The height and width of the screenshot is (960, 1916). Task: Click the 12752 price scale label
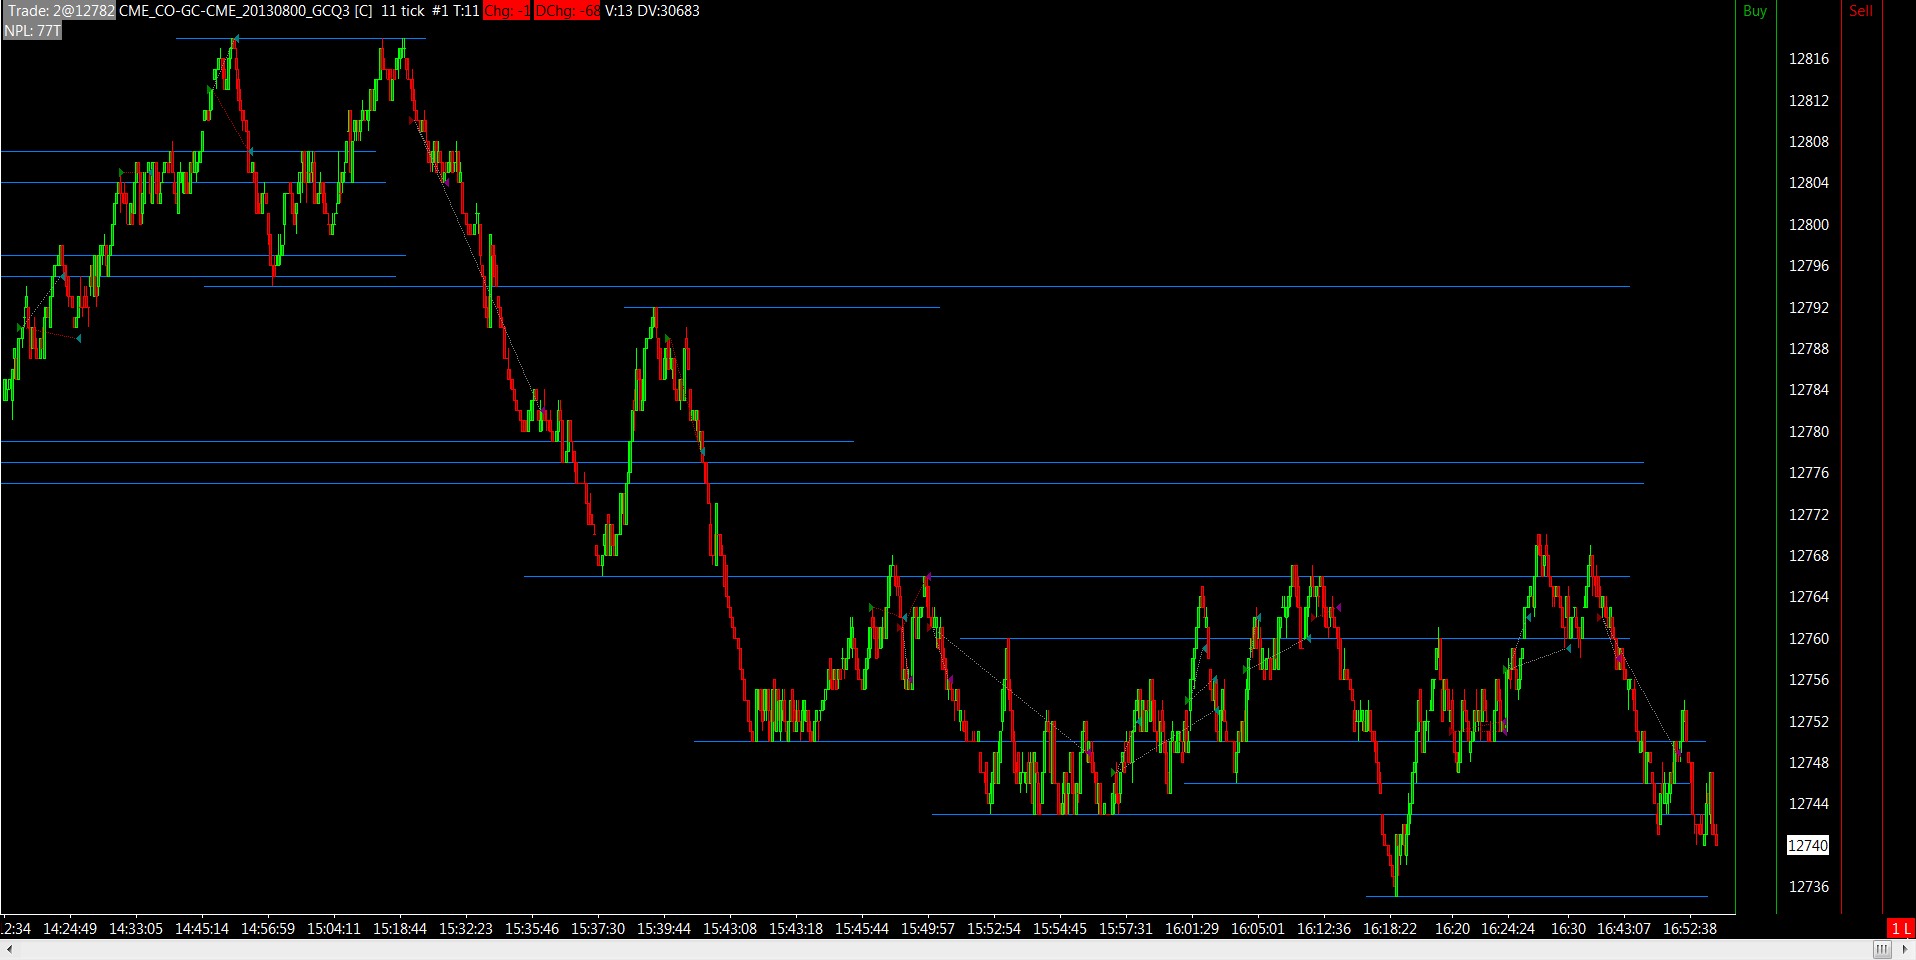(x=1809, y=722)
